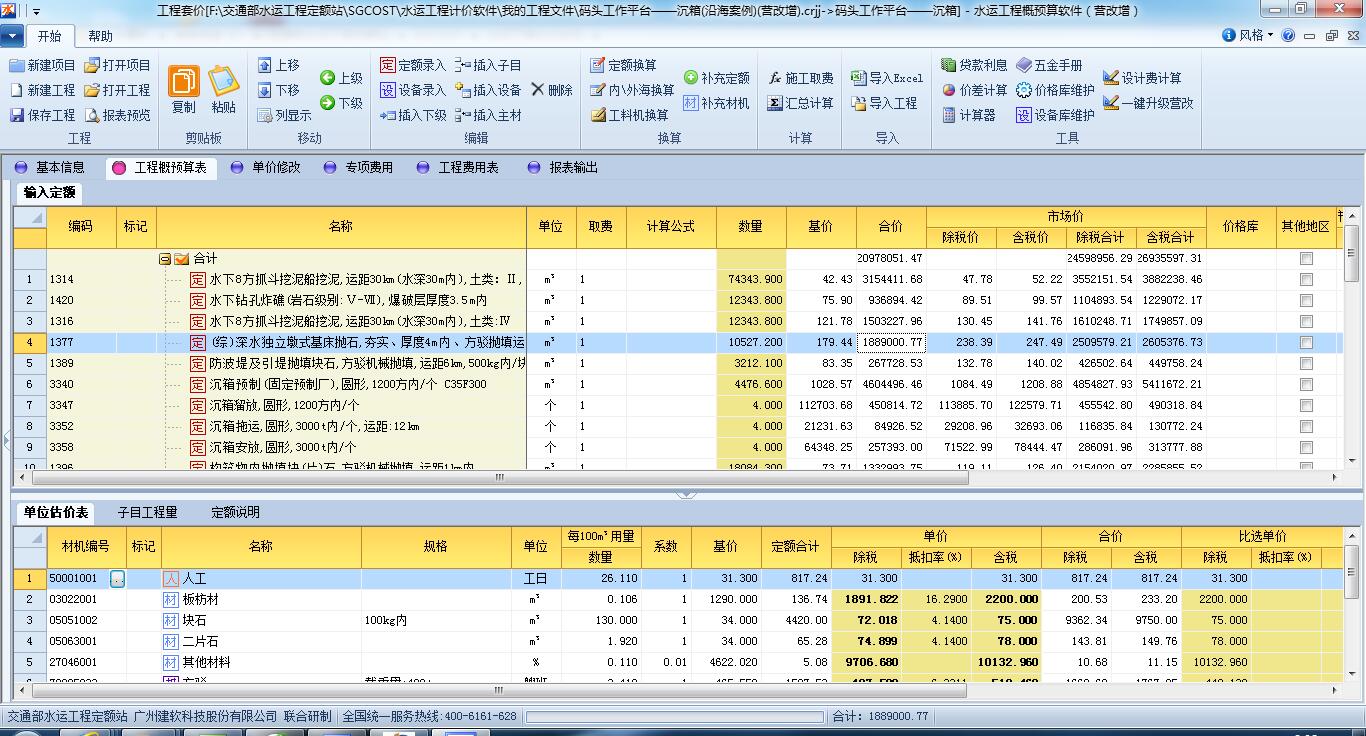The image size is (1366, 736).
Task: Switch to the 帮助 ribbon tab
Action: click(100, 36)
